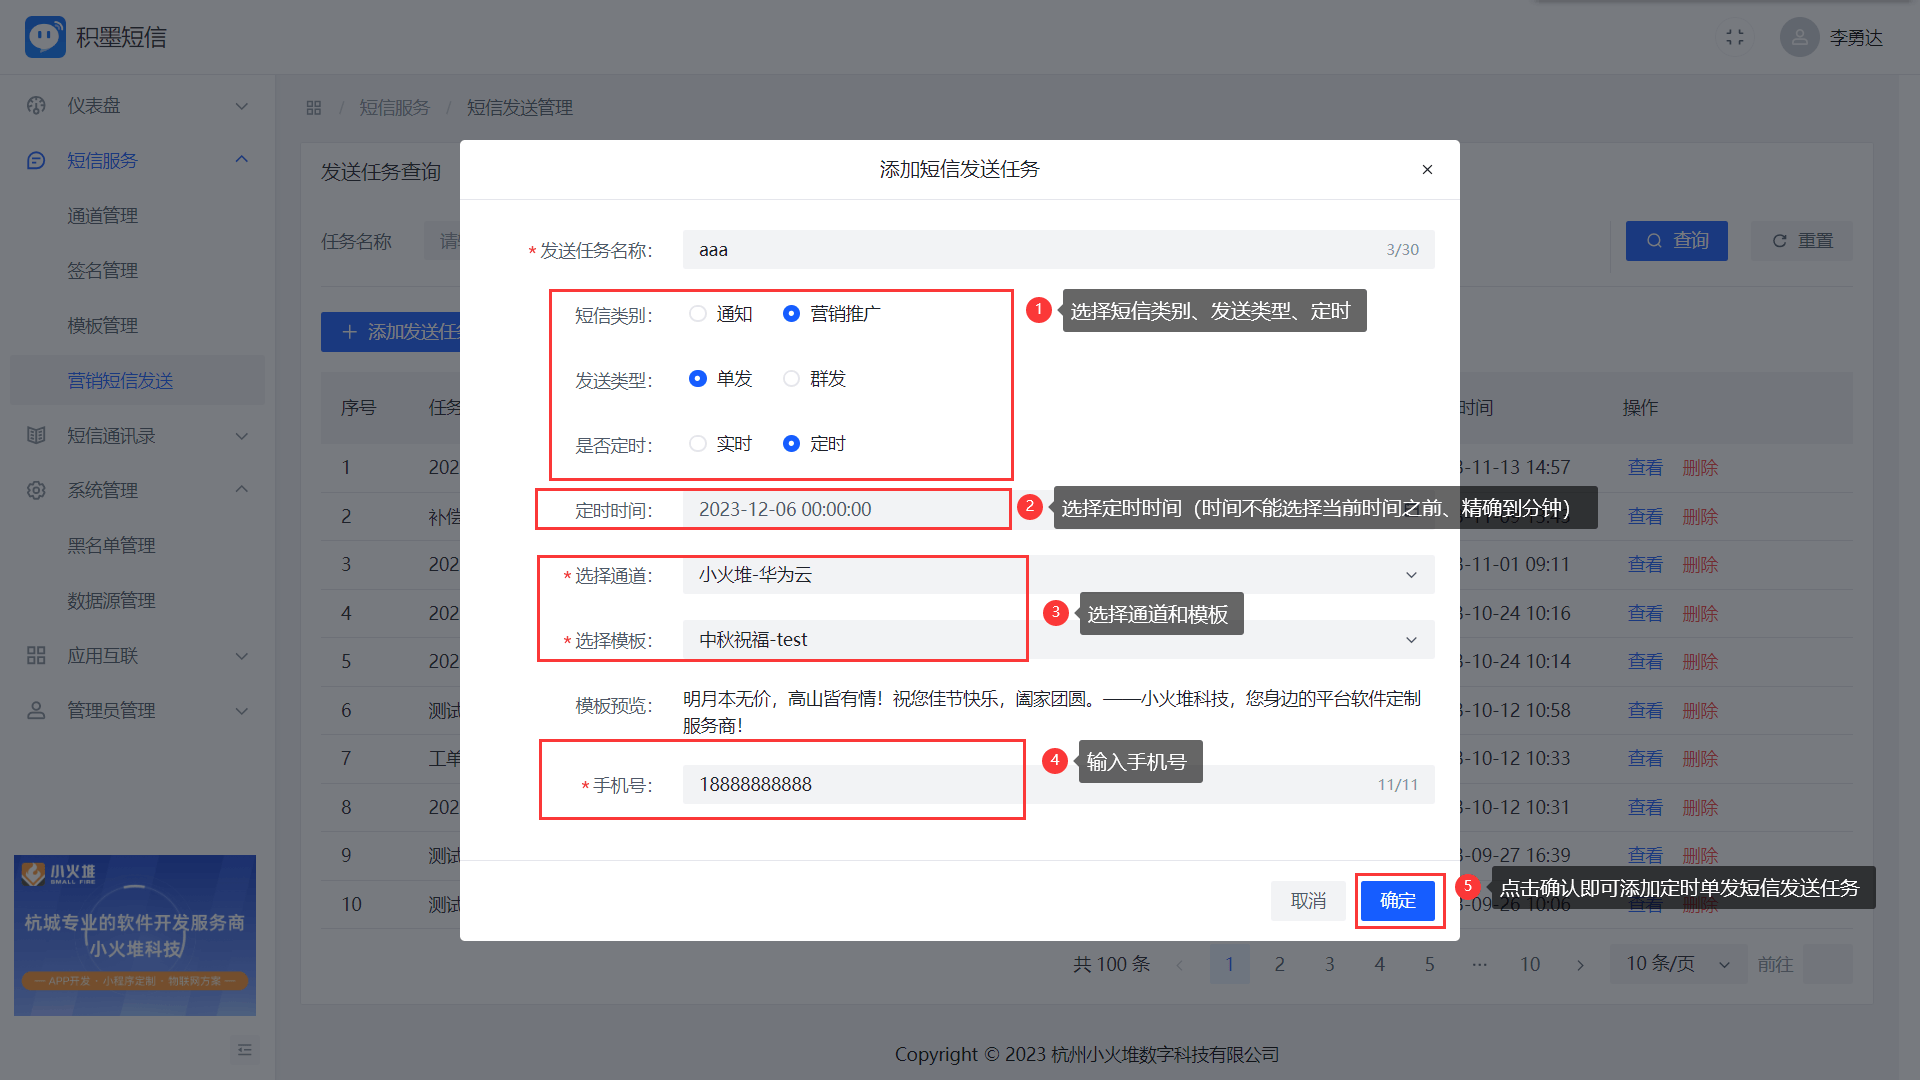Click the breadcrumb home grid icon
The height and width of the screenshot is (1080, 1920).
[314, 108]
